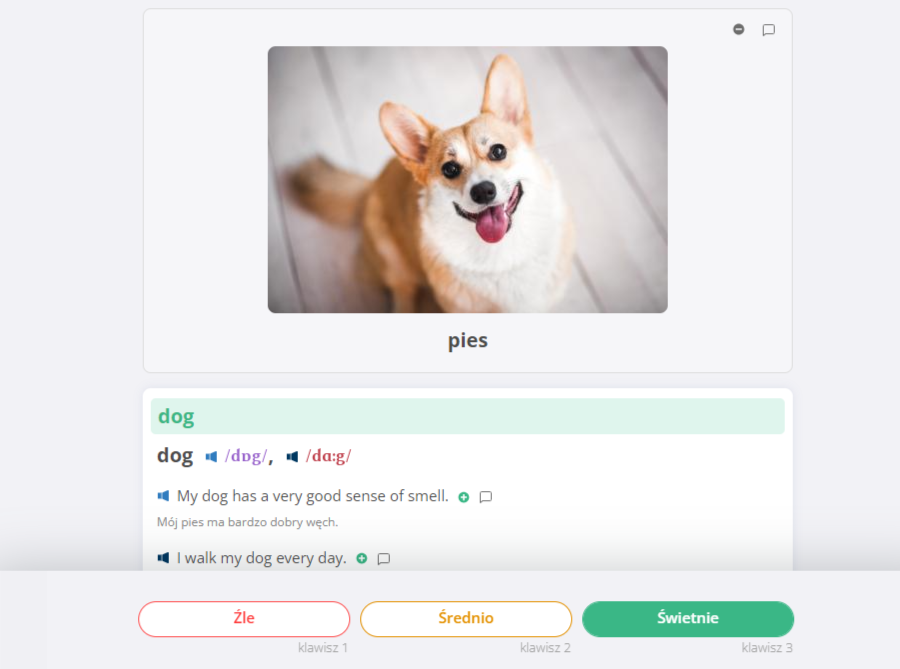Screen dimensions: 900x669
Task: Click the corgi dog photo
Action: 467,180
